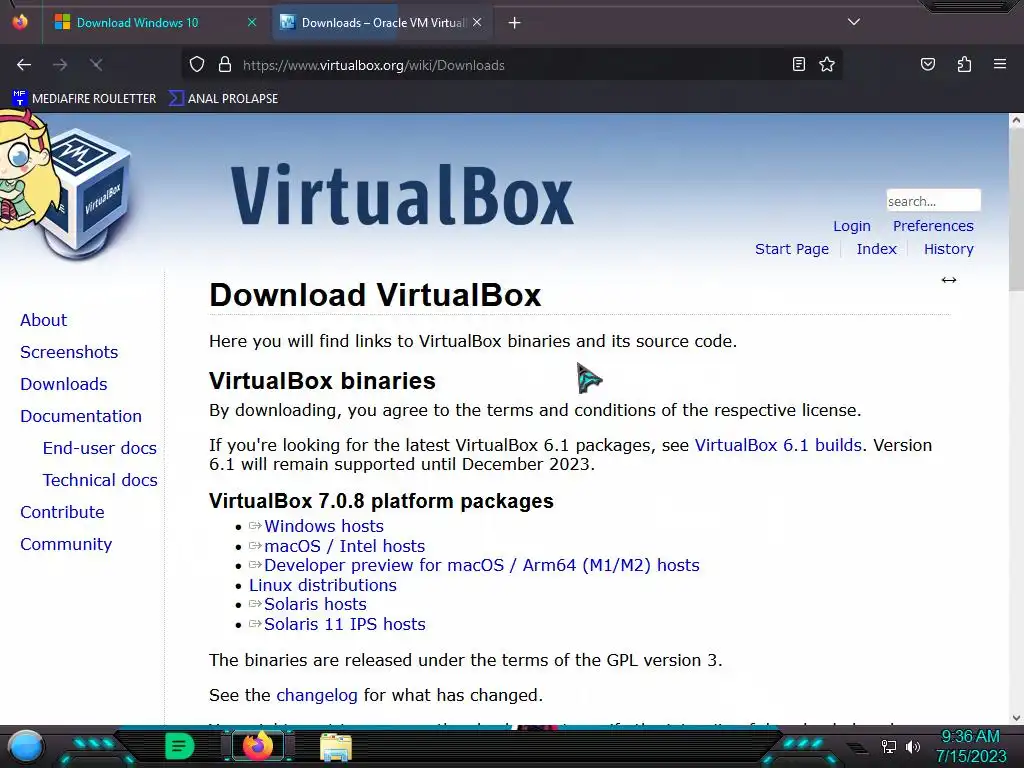Viewport: 1024px width, 768px height.
Task: Open the ANAL PROLAPSE bookmark
Action: [223, 99]
